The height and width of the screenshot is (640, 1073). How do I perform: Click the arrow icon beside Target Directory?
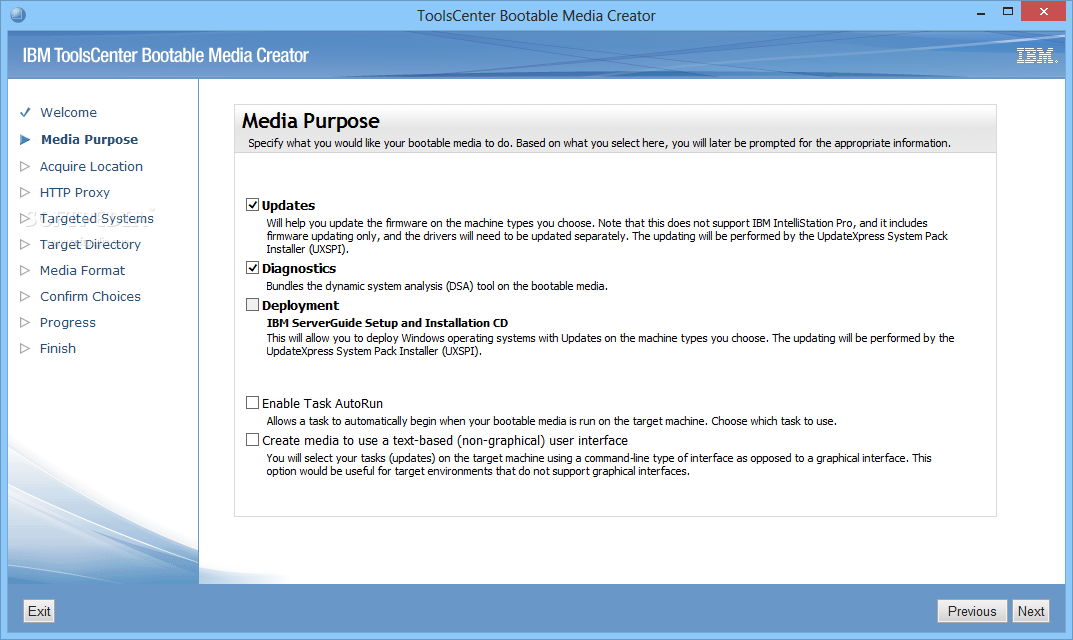point(25,244)
